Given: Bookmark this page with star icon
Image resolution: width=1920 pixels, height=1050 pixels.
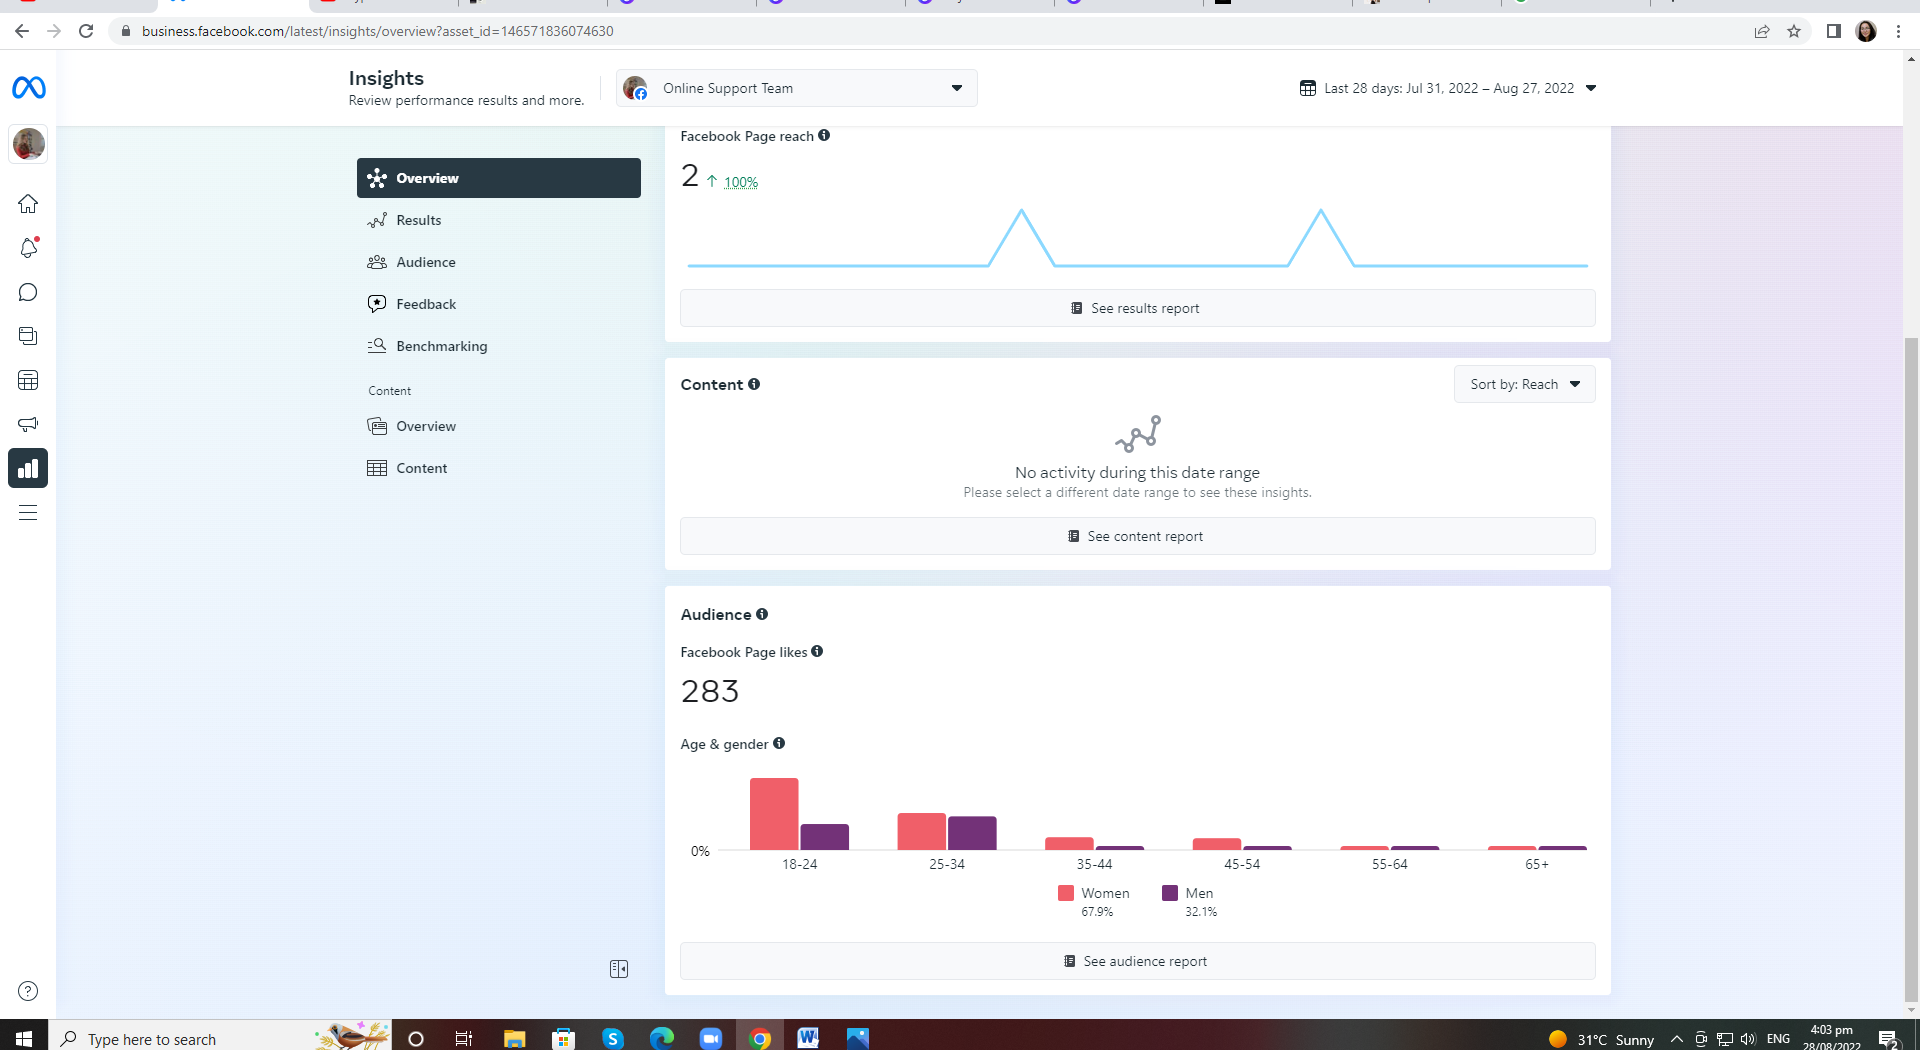Looking at the screenshot, I should tap(1794, 31).
